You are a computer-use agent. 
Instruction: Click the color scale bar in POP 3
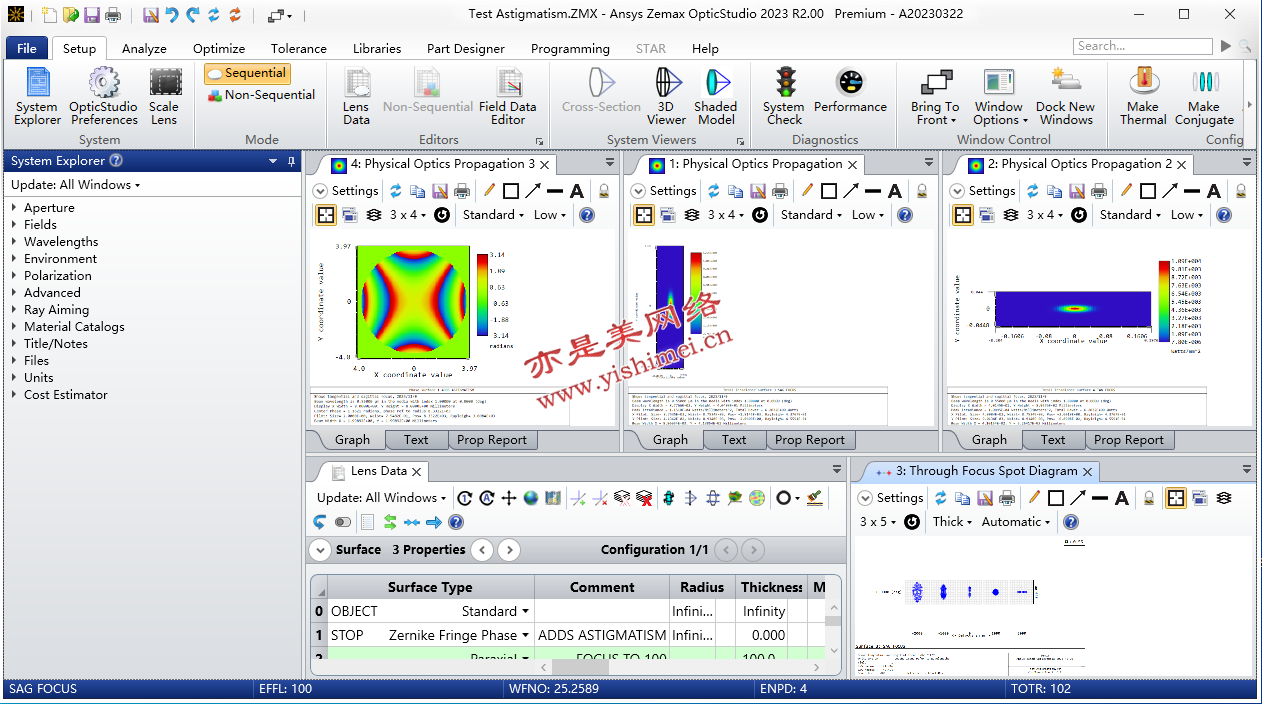click(482, 295)
